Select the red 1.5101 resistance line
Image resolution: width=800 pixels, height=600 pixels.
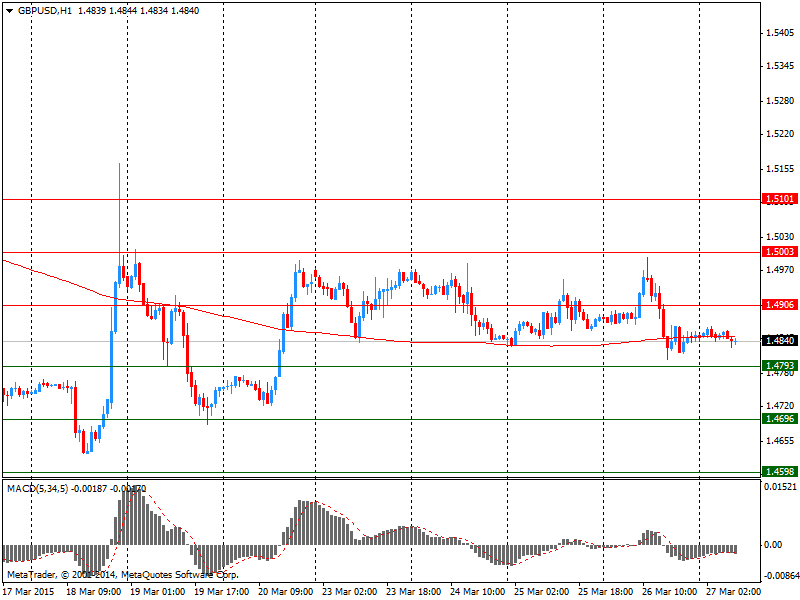click(382, 199)
